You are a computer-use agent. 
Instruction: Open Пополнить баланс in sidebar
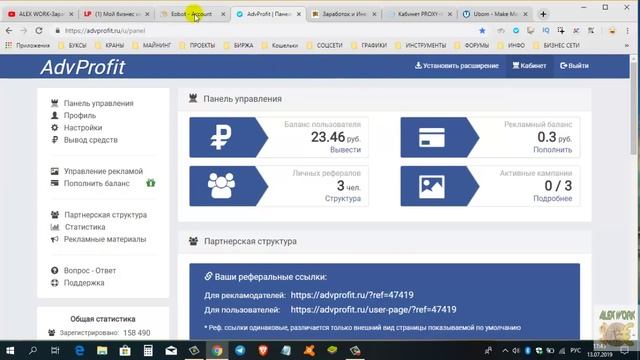pos(90,184)
